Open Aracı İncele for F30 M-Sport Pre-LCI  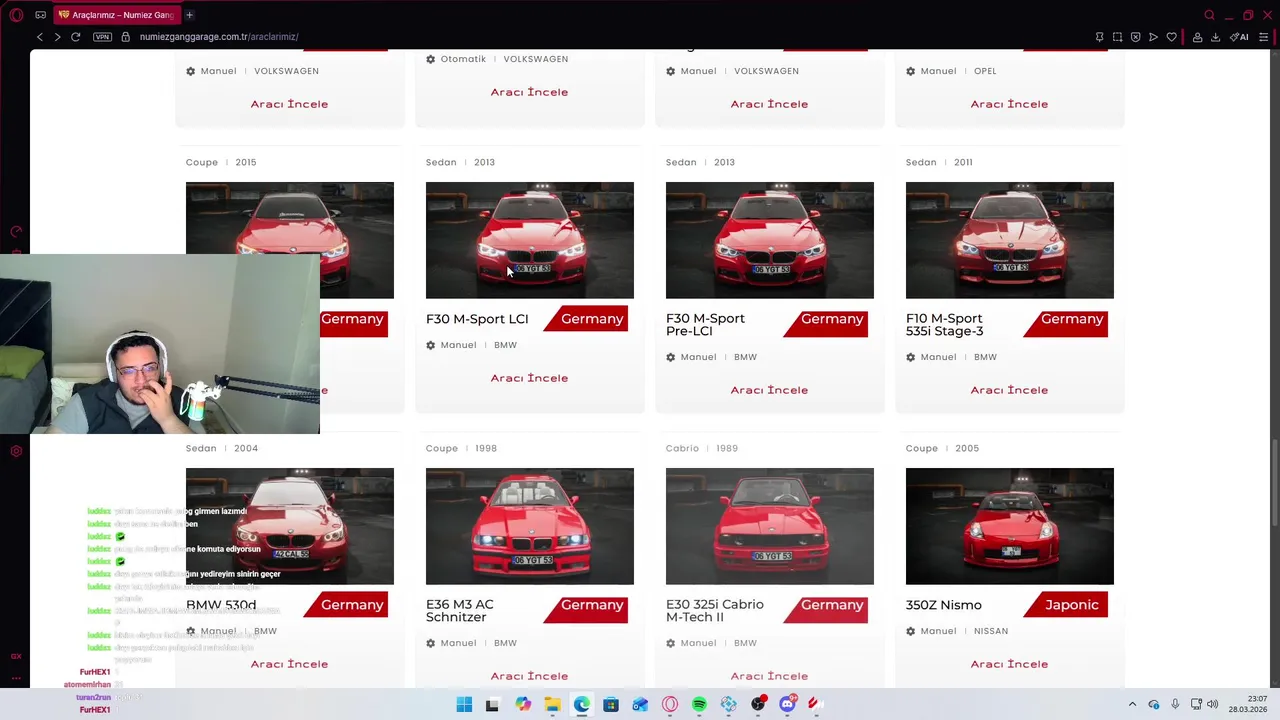tap(769, 390)
